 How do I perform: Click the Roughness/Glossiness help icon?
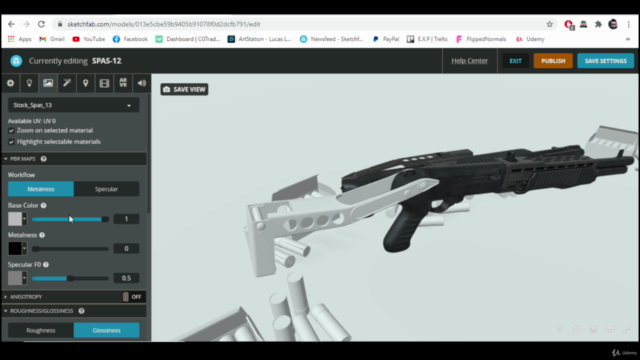82,311
